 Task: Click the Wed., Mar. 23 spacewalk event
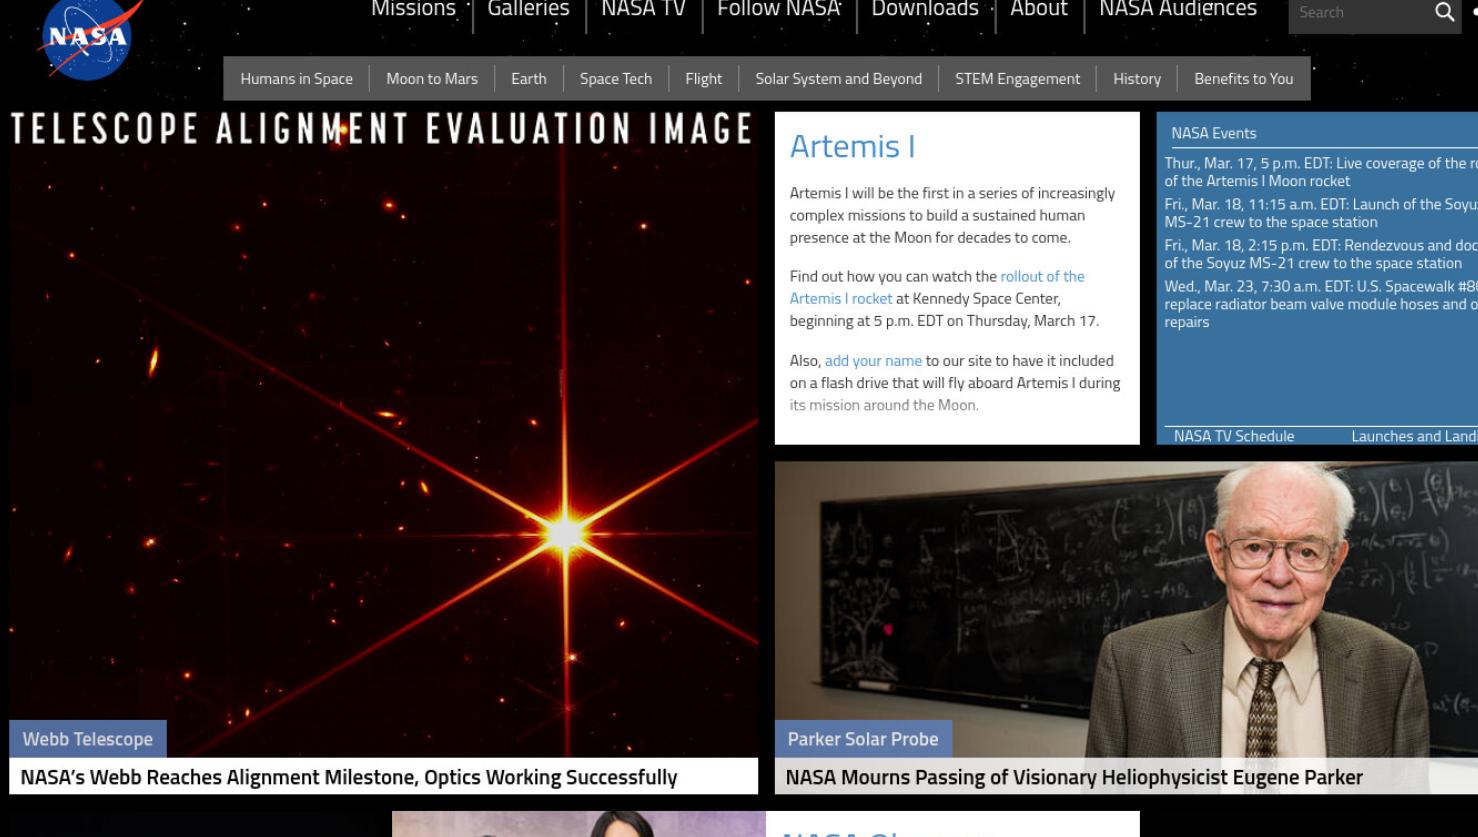pyautogui.click(x=1321, y=304)
